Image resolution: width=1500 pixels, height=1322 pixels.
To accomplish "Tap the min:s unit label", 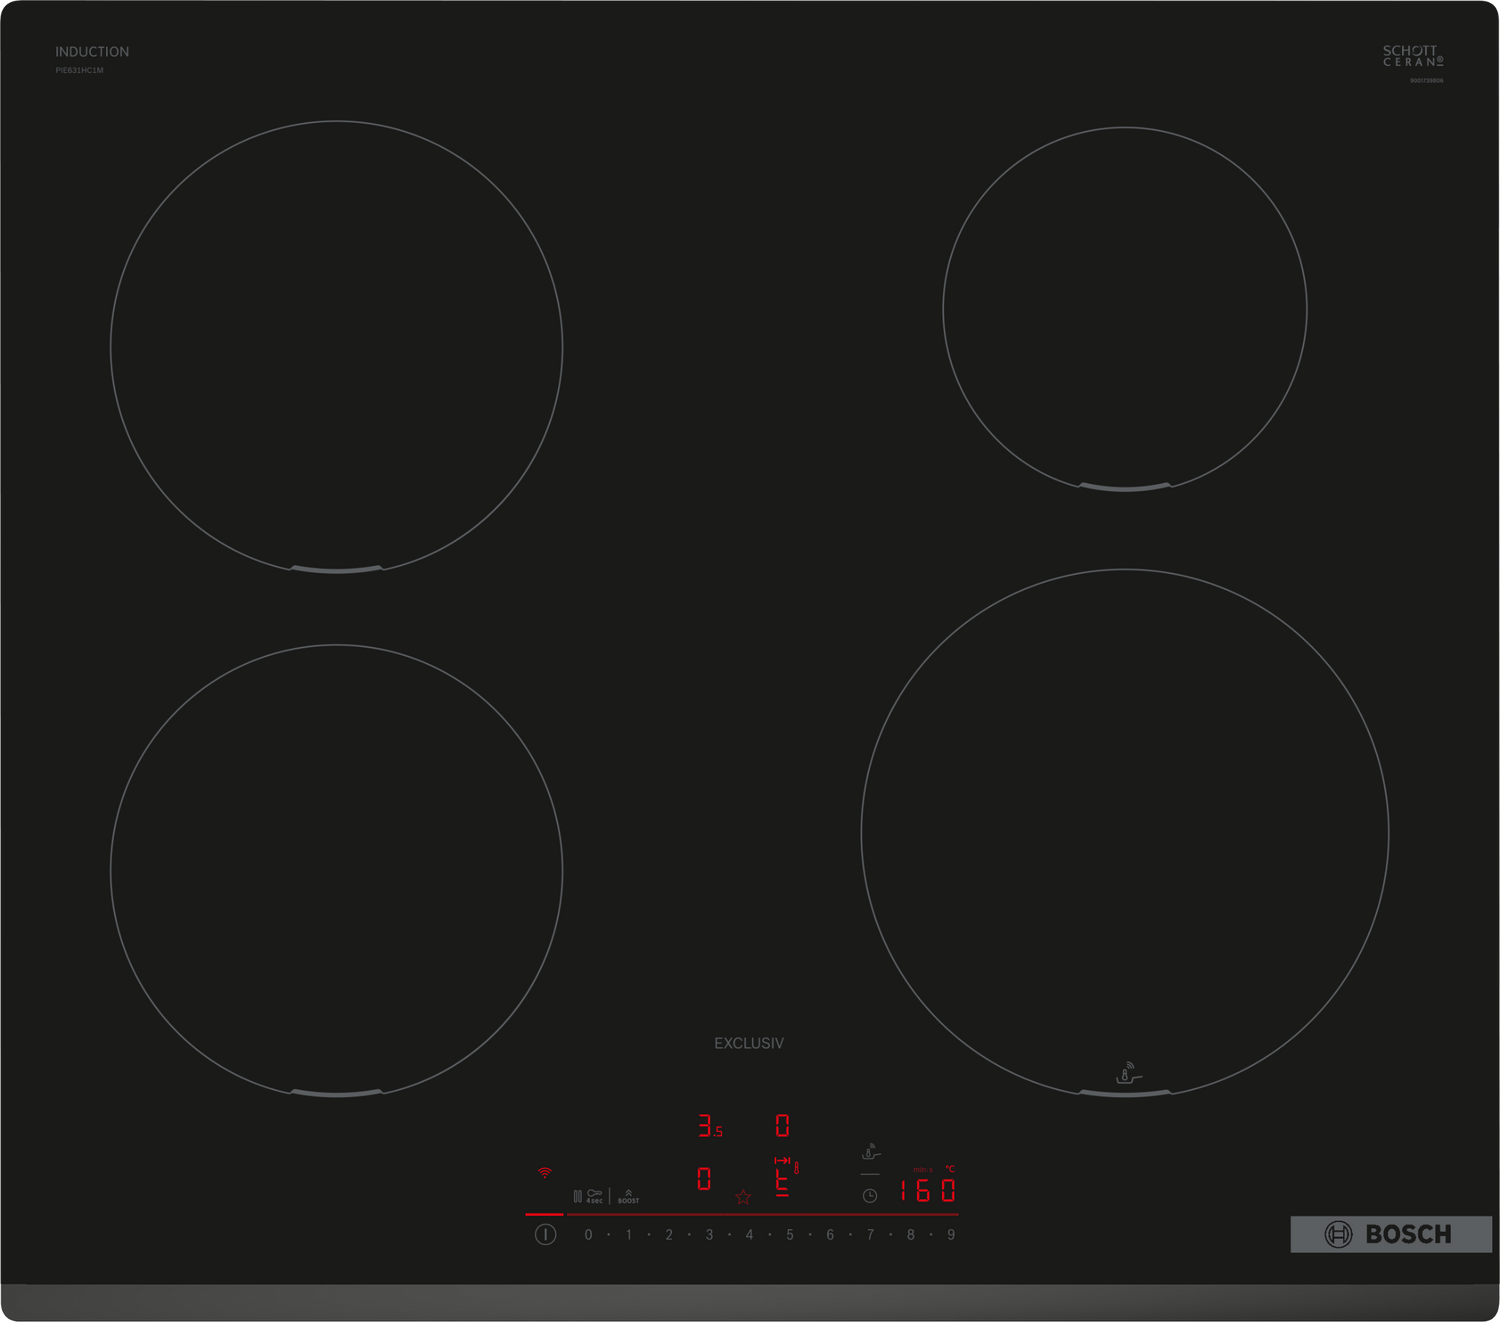I will tap(923, 1170).
